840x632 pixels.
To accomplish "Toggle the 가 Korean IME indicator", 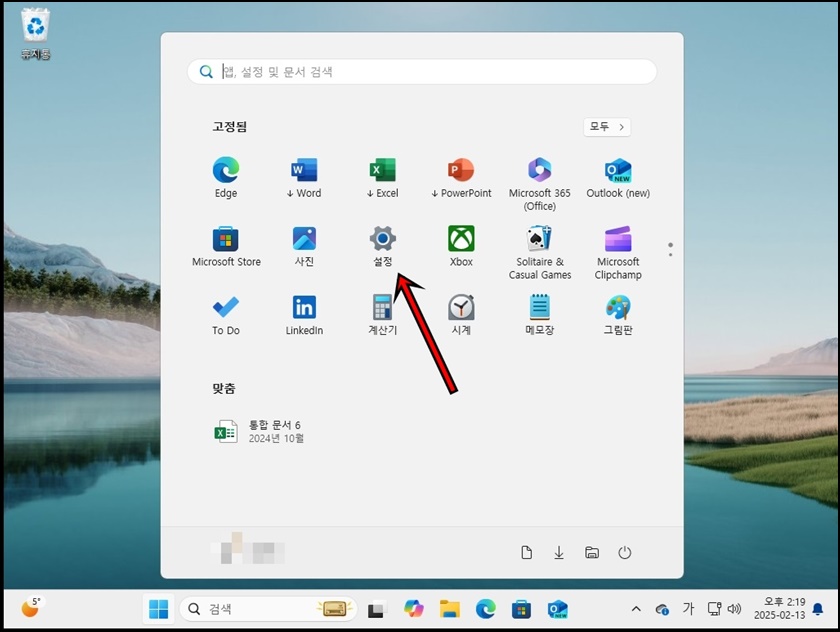I will point(688,608).
